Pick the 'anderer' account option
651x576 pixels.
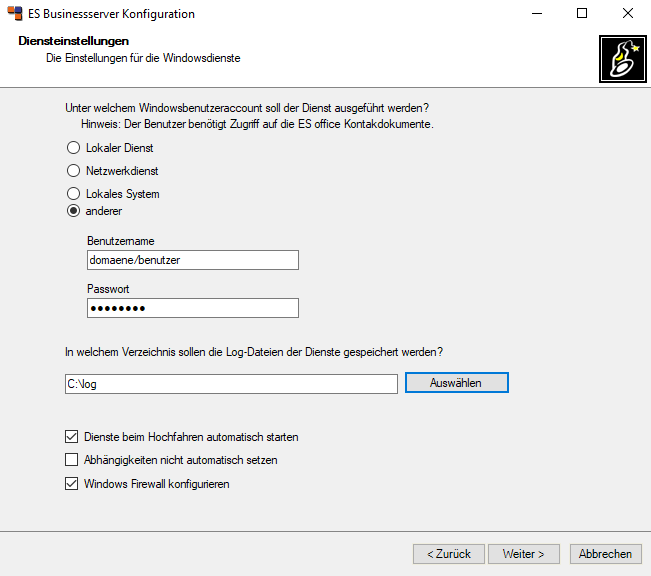(x=73, y=211)
